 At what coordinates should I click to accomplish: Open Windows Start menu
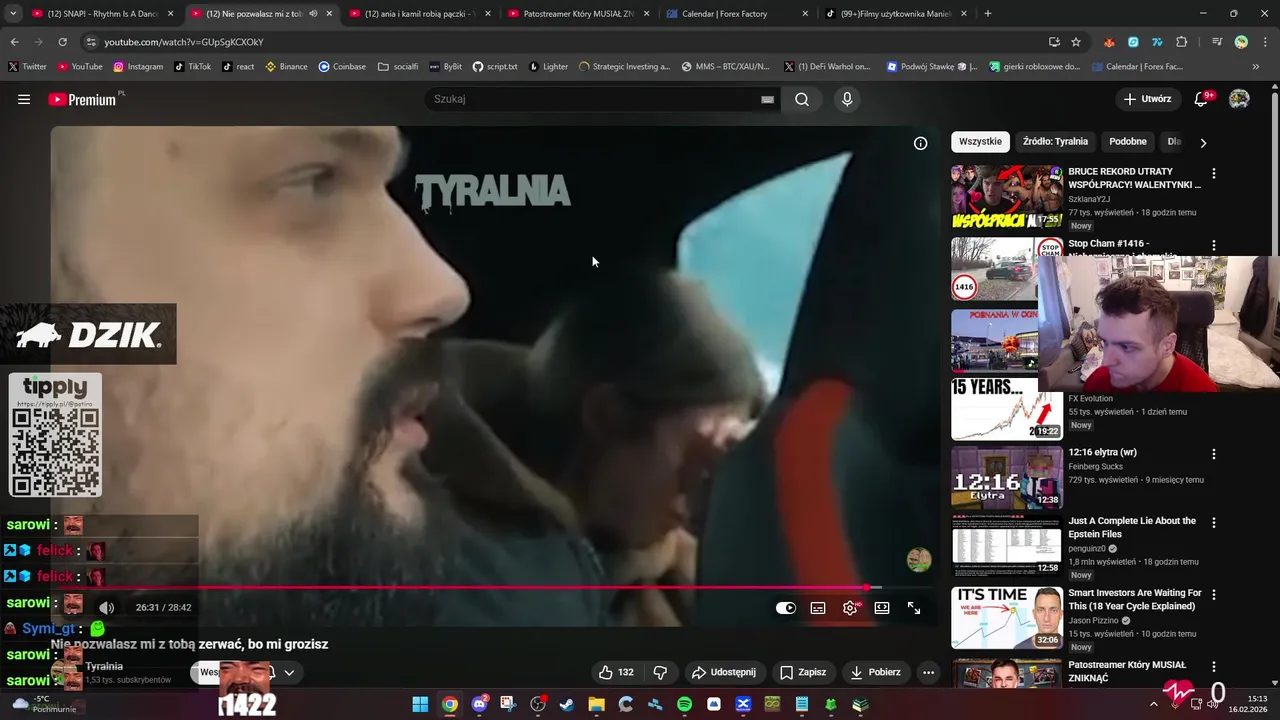click(x=420, y=704)
